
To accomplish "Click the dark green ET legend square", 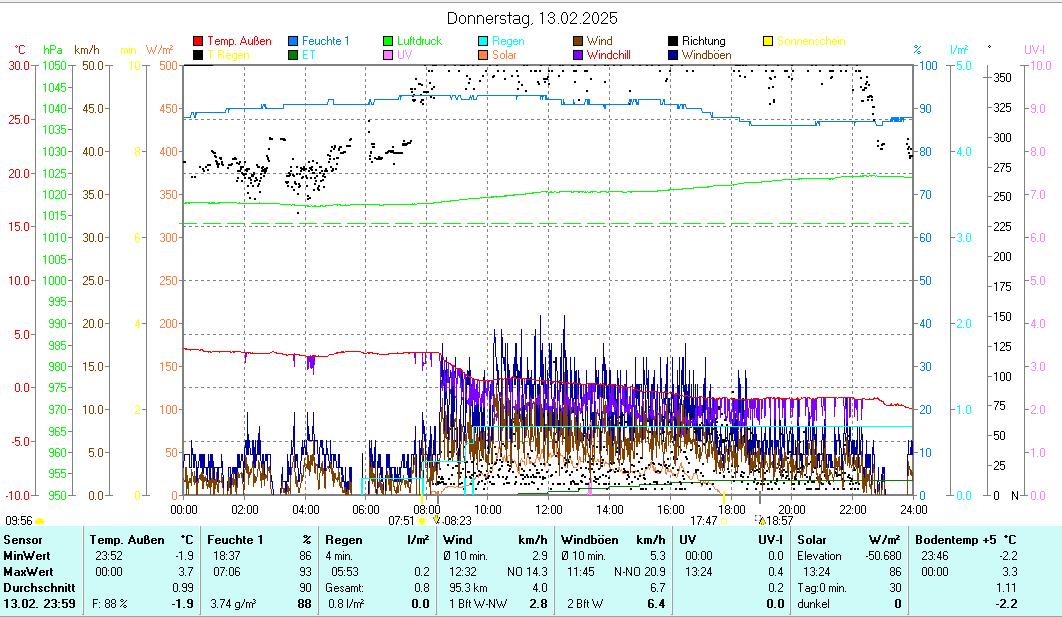I will point(293,55).
